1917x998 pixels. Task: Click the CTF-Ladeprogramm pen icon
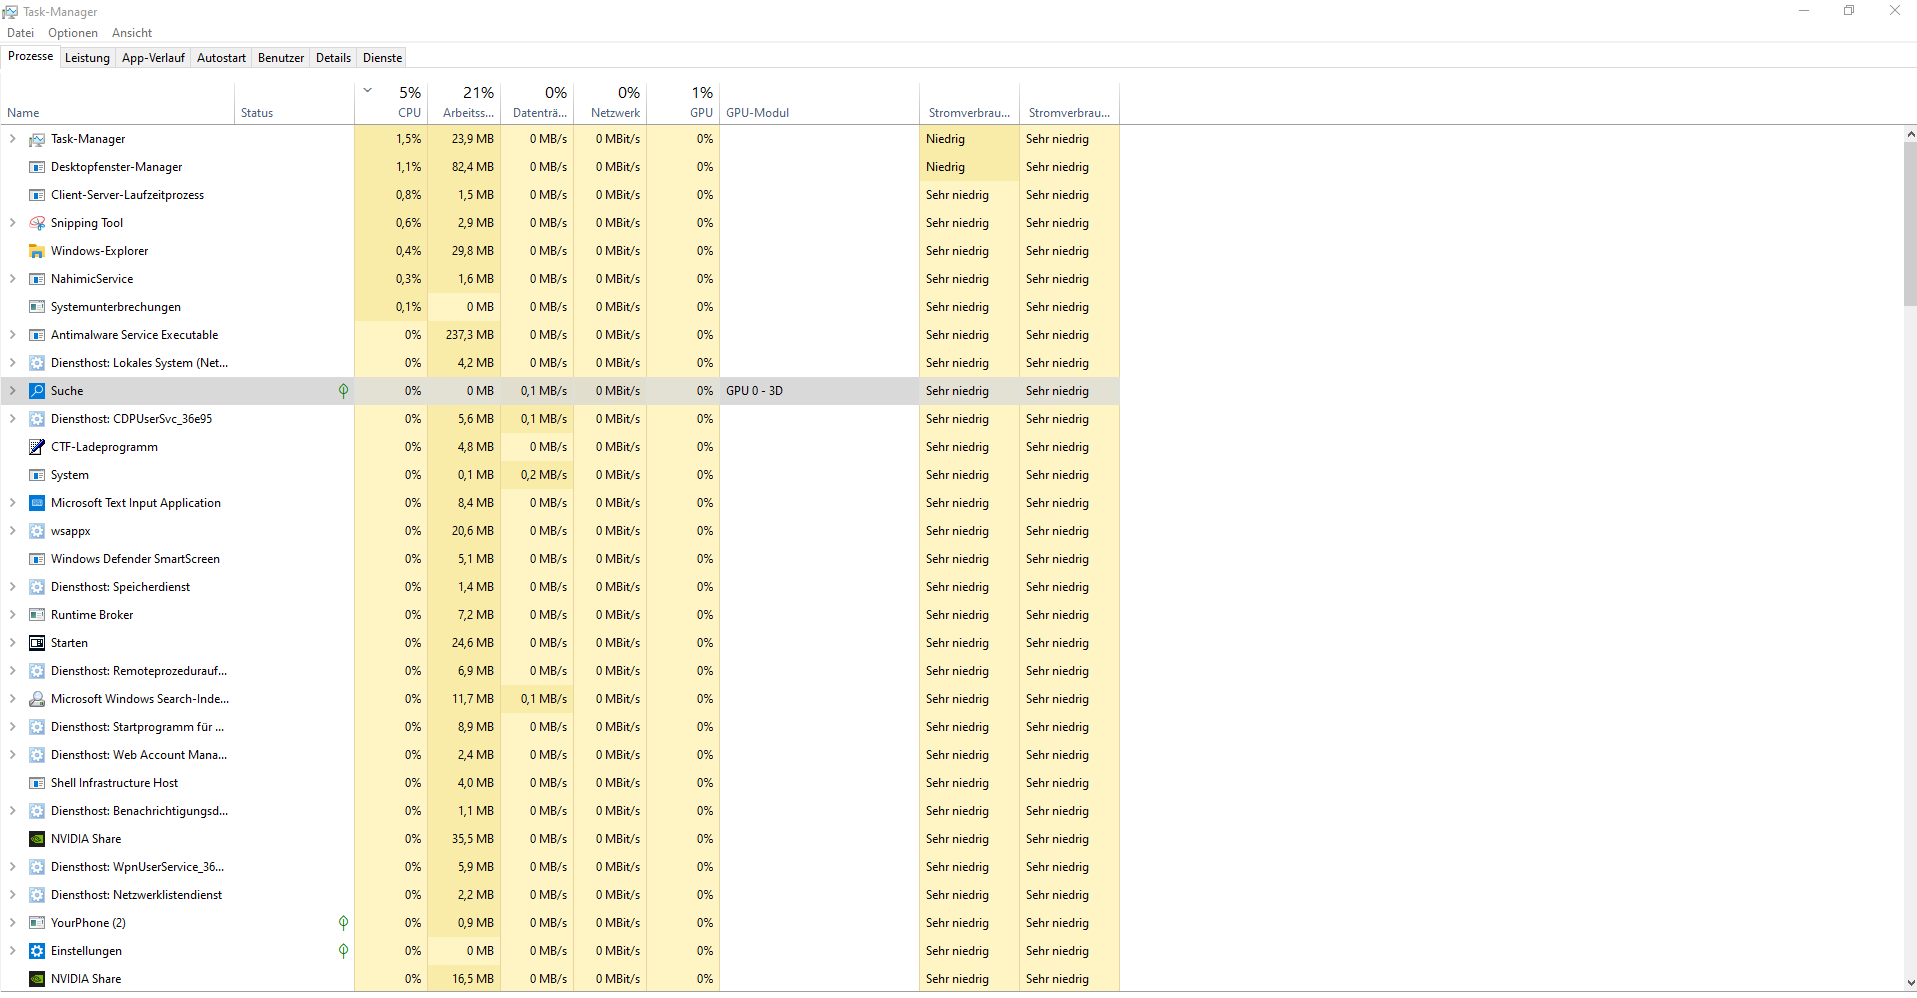pos(37,447)
